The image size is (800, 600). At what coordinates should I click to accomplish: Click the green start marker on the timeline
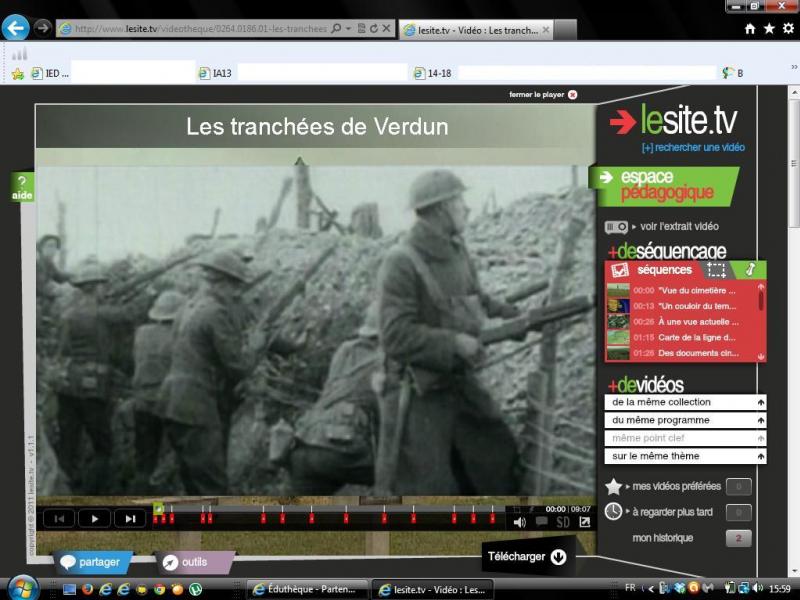[x=159, y=508]
